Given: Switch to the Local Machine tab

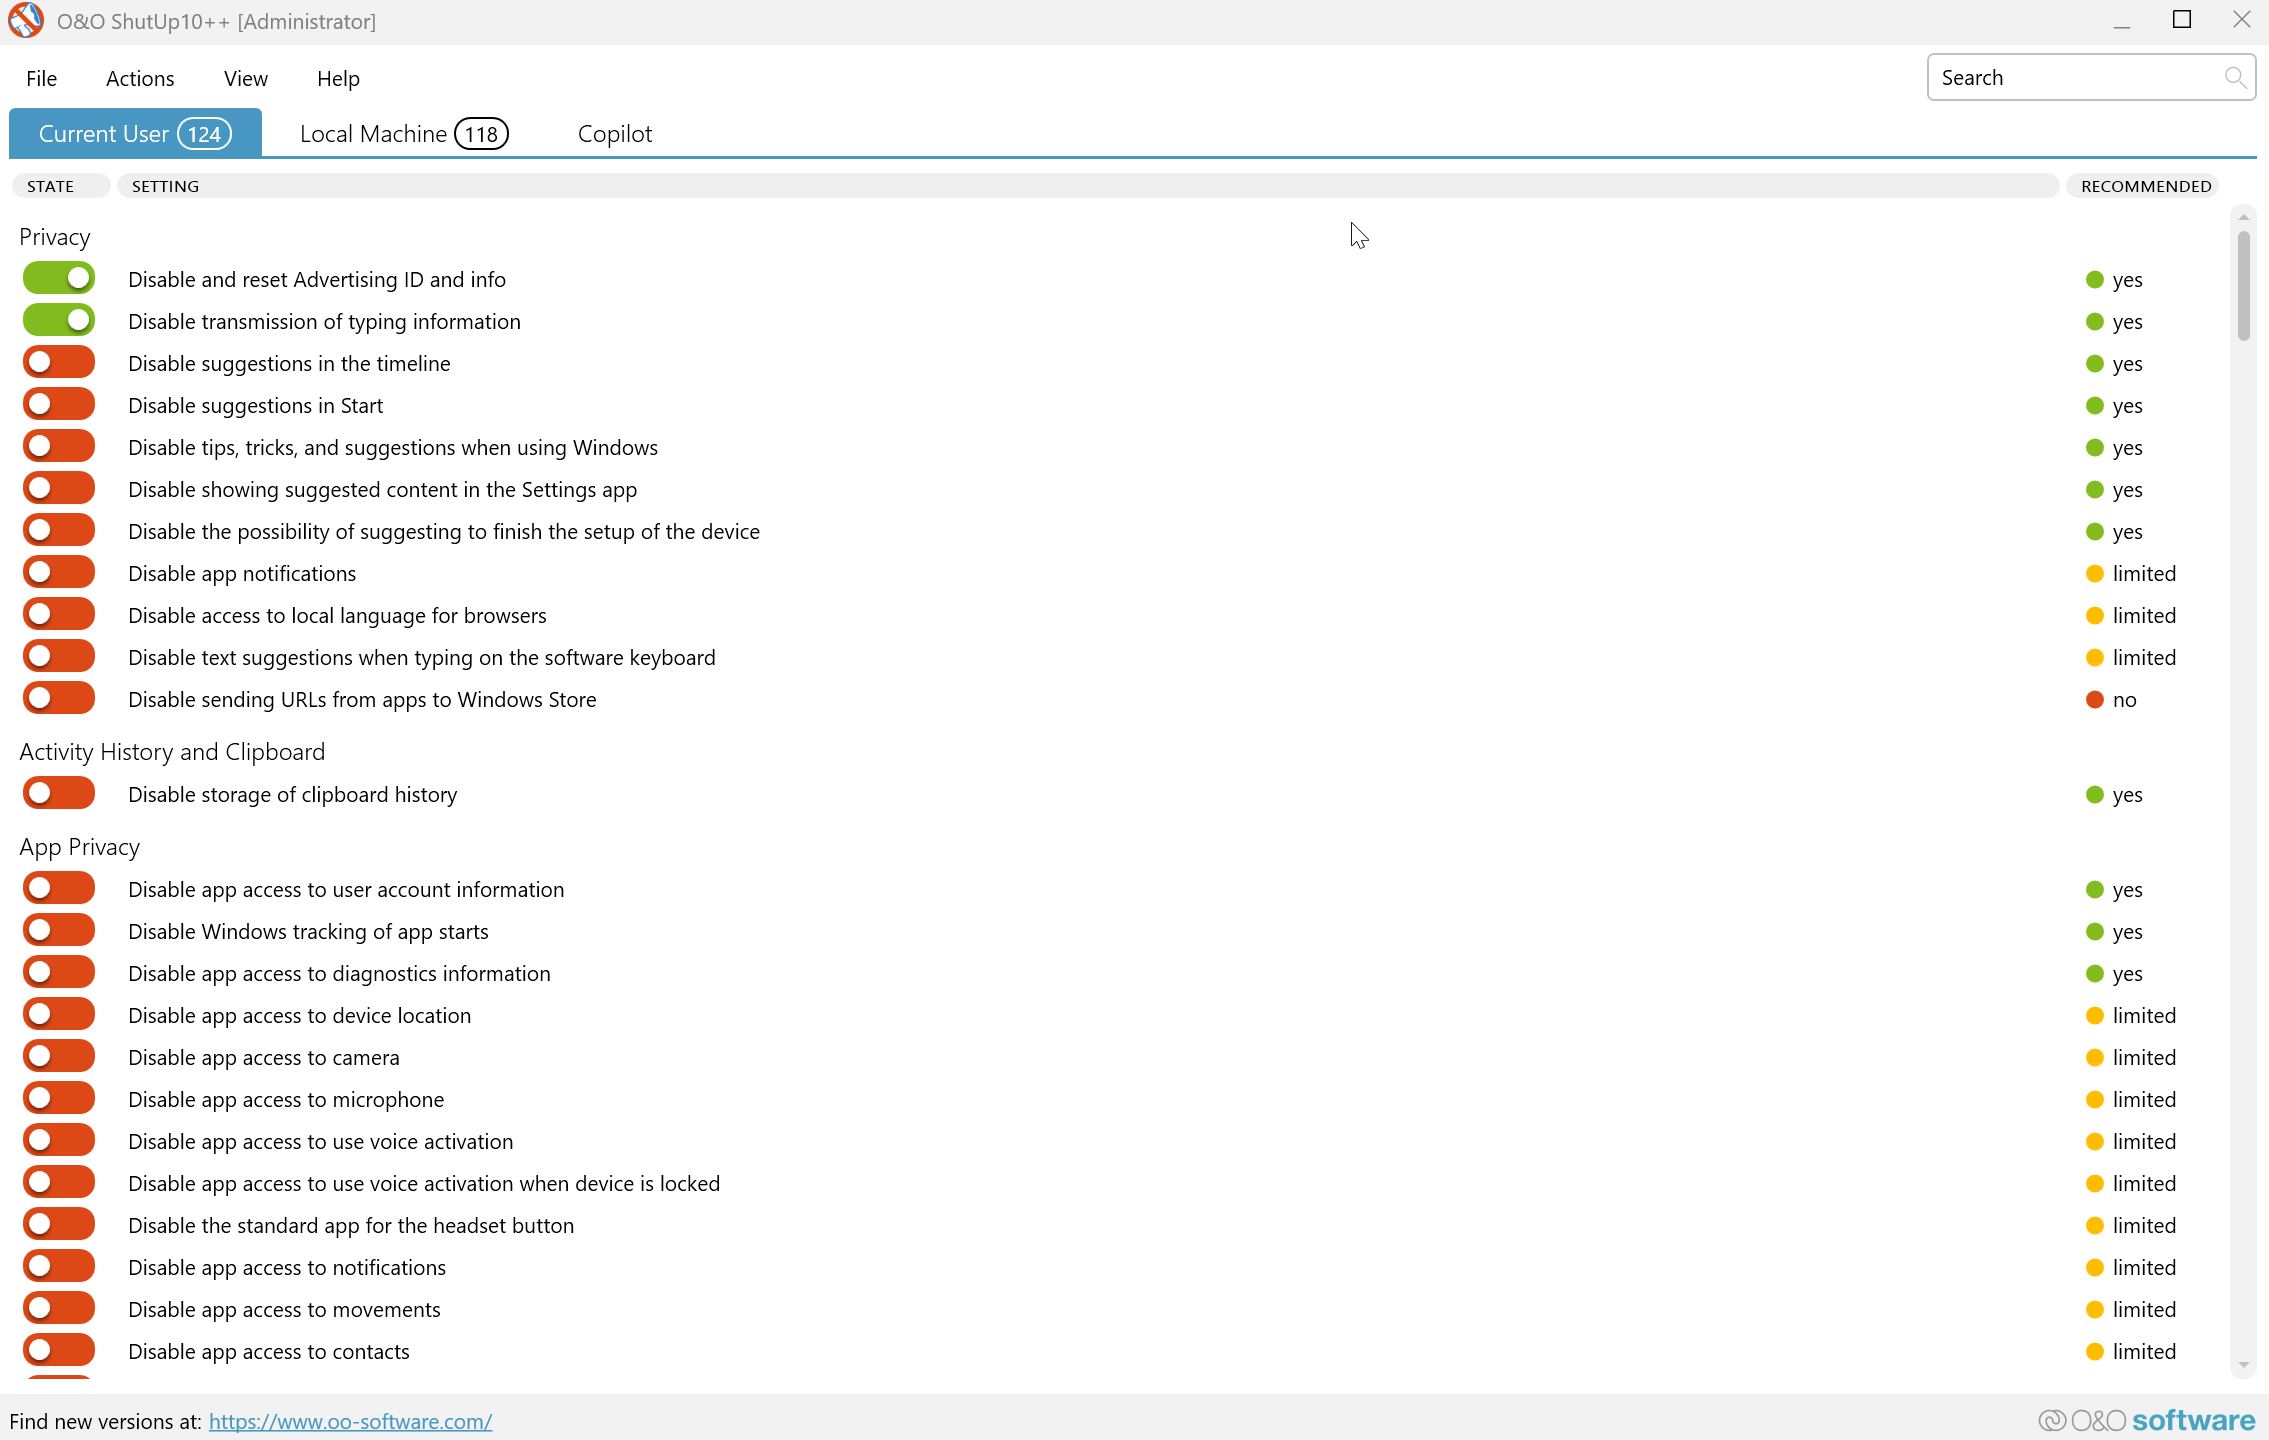Looking at the screenshot, I should (x=403, y=134).
